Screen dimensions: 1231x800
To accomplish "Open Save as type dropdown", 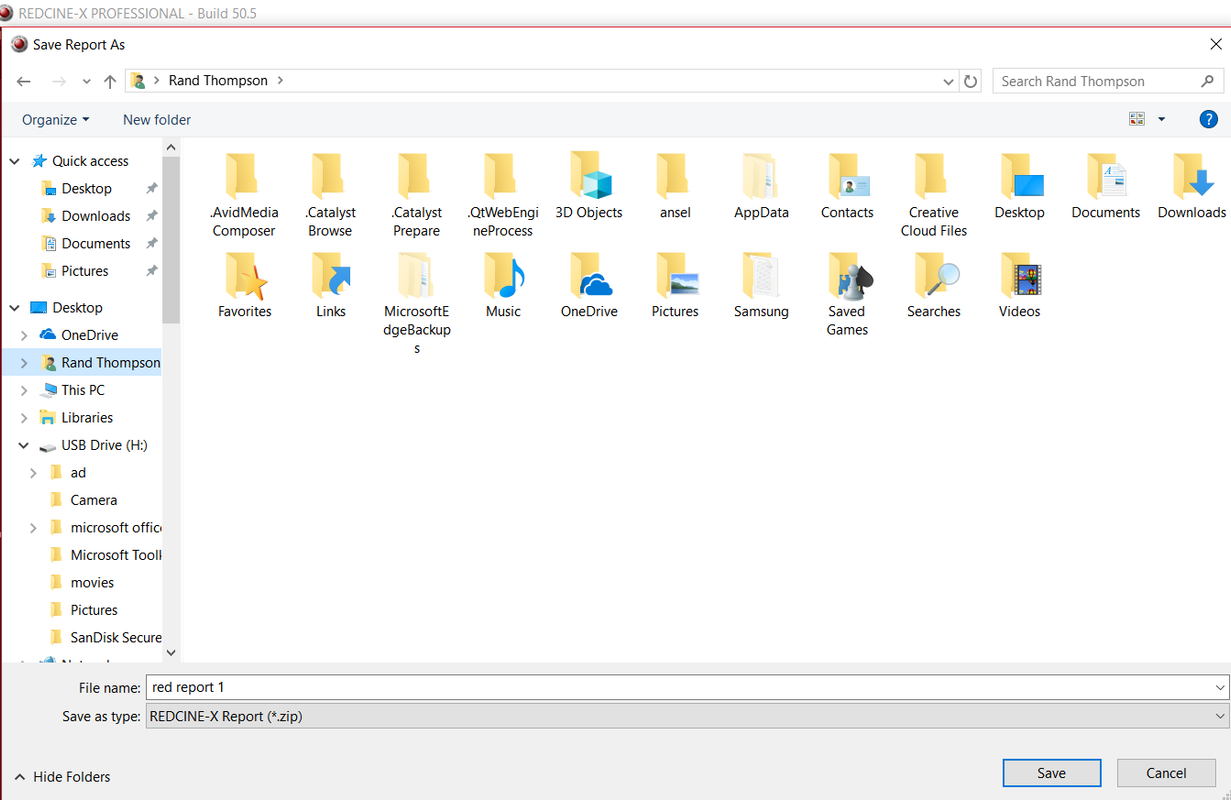I will (x=1220, y=716).
